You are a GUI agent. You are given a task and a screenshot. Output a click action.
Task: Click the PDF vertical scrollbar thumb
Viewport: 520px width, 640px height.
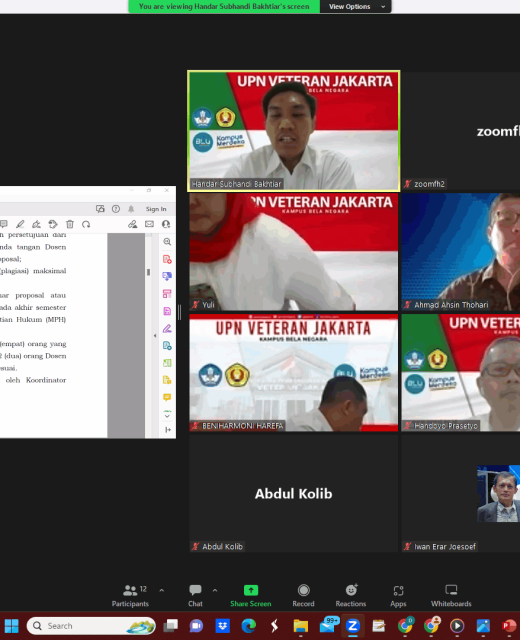point(148,272)
